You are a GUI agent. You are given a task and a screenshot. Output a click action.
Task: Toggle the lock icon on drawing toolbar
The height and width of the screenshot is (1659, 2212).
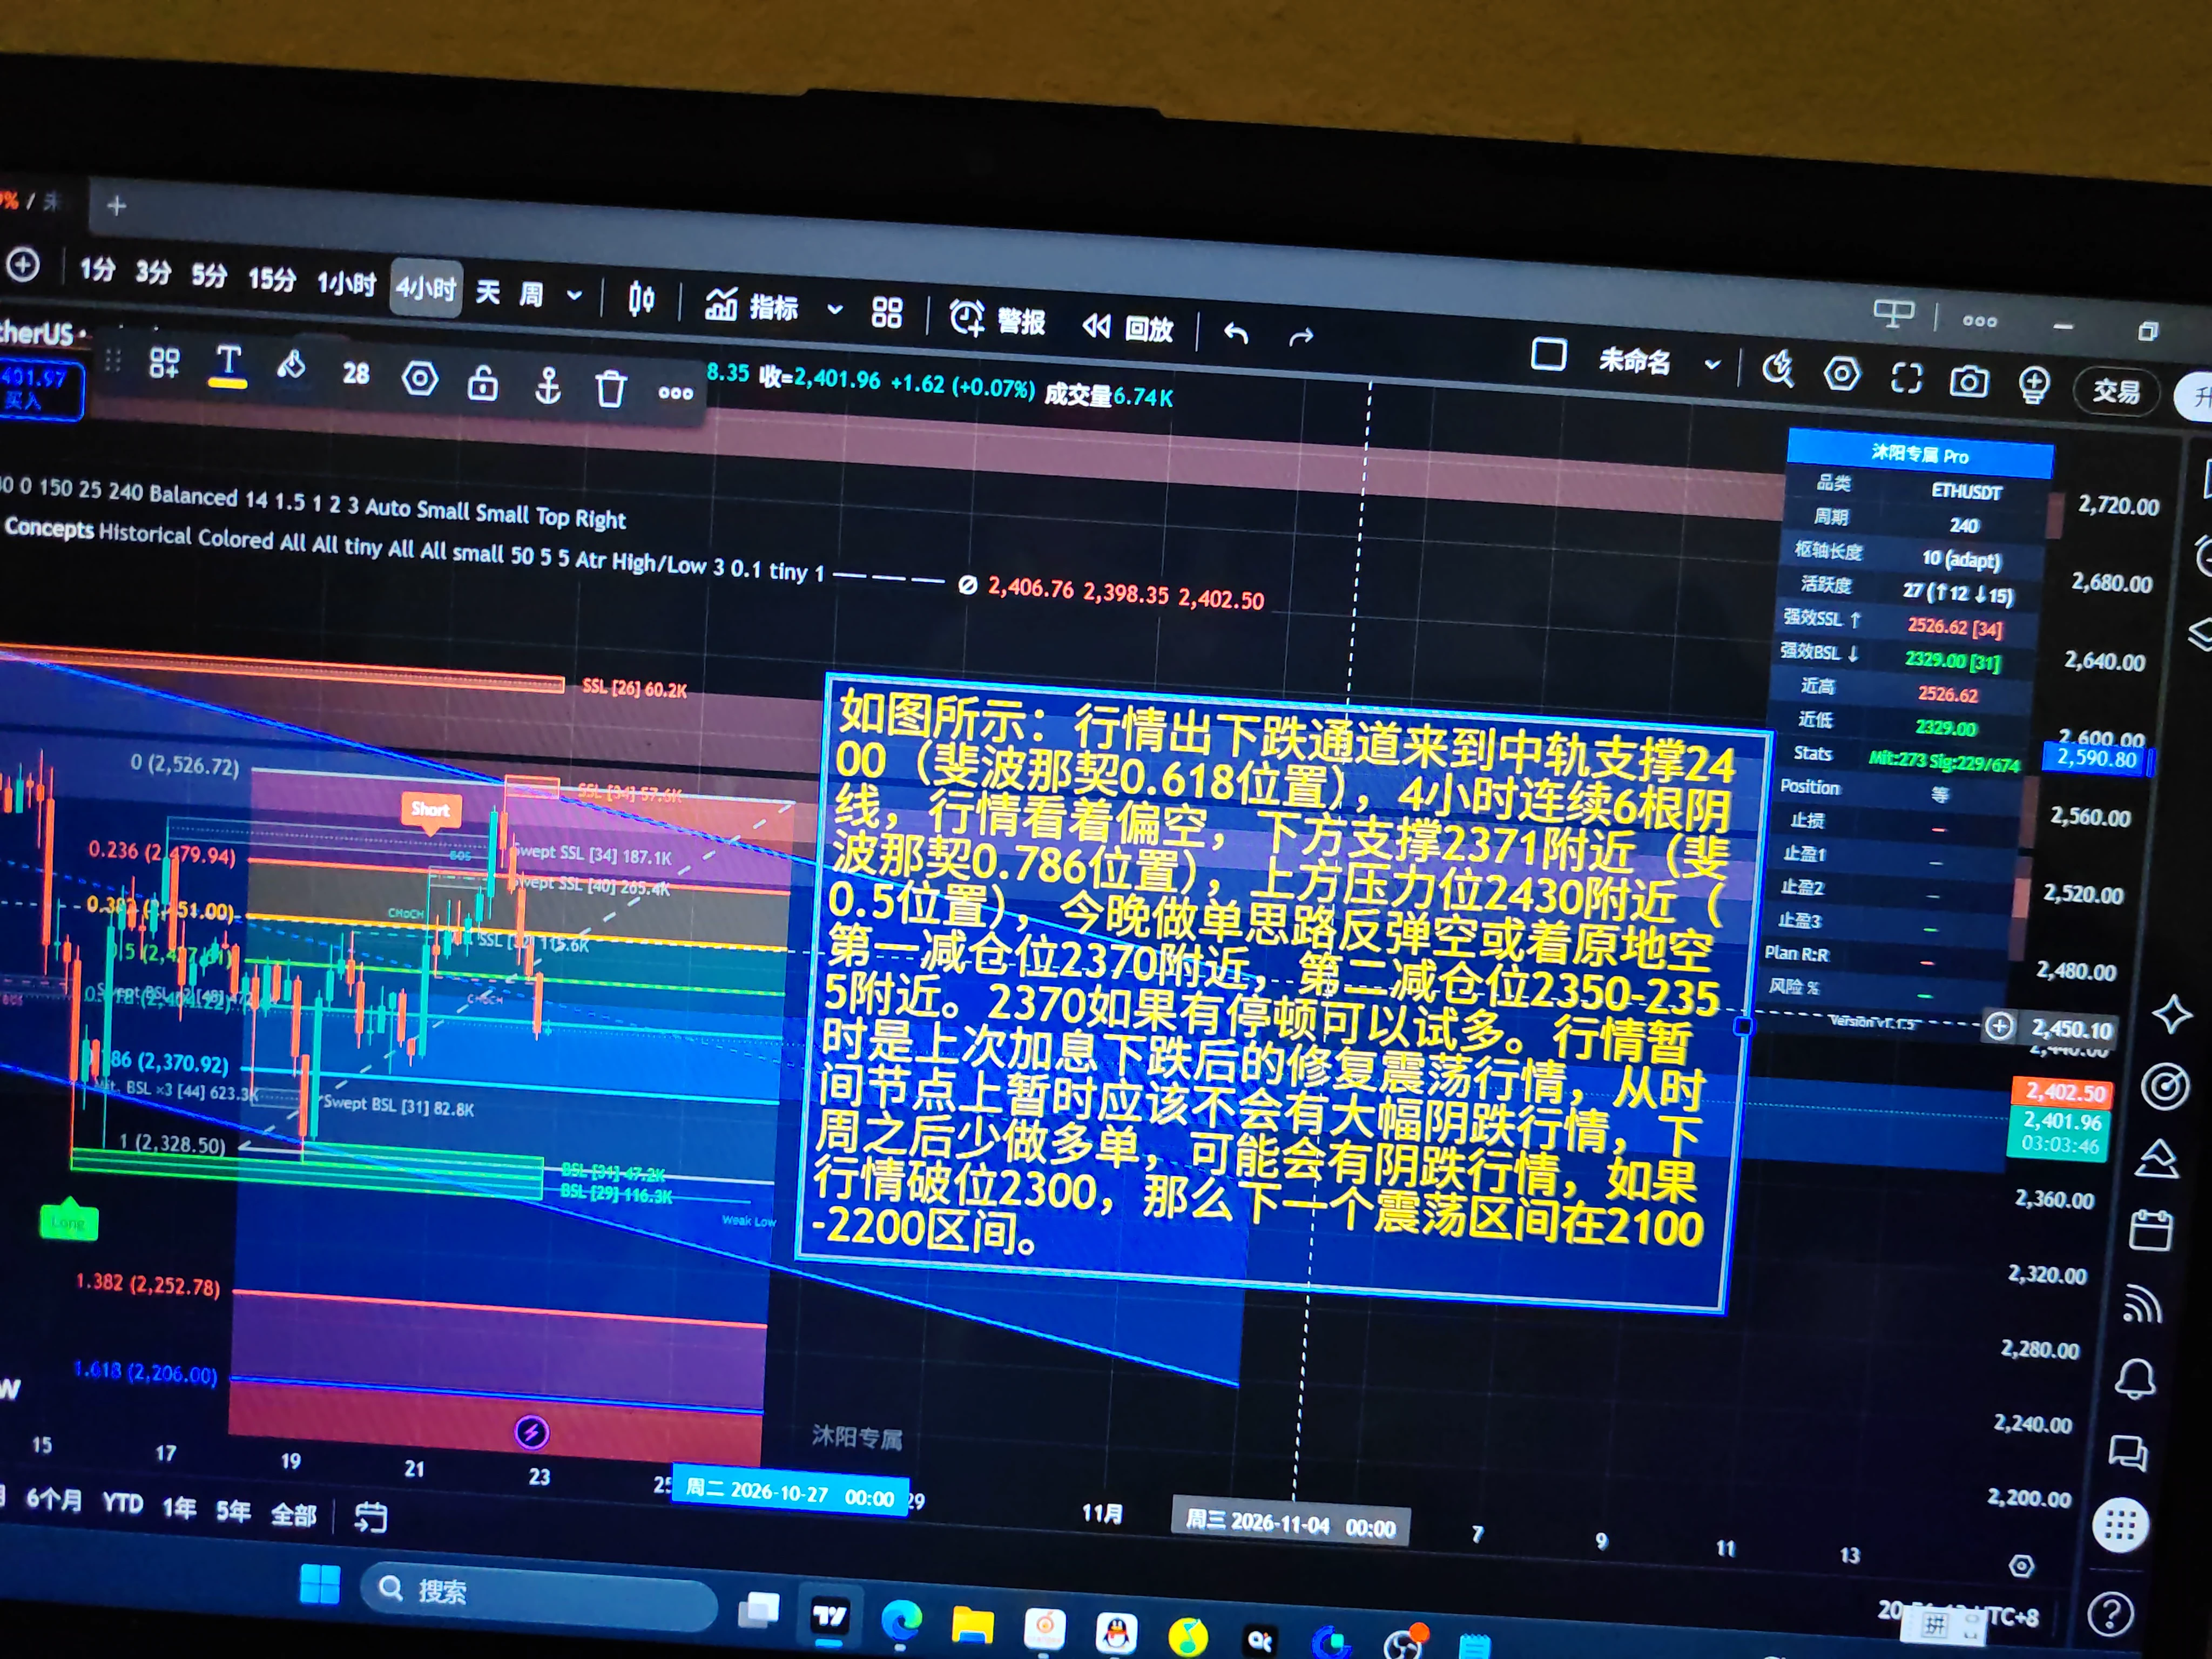click(x=483, y=382)
